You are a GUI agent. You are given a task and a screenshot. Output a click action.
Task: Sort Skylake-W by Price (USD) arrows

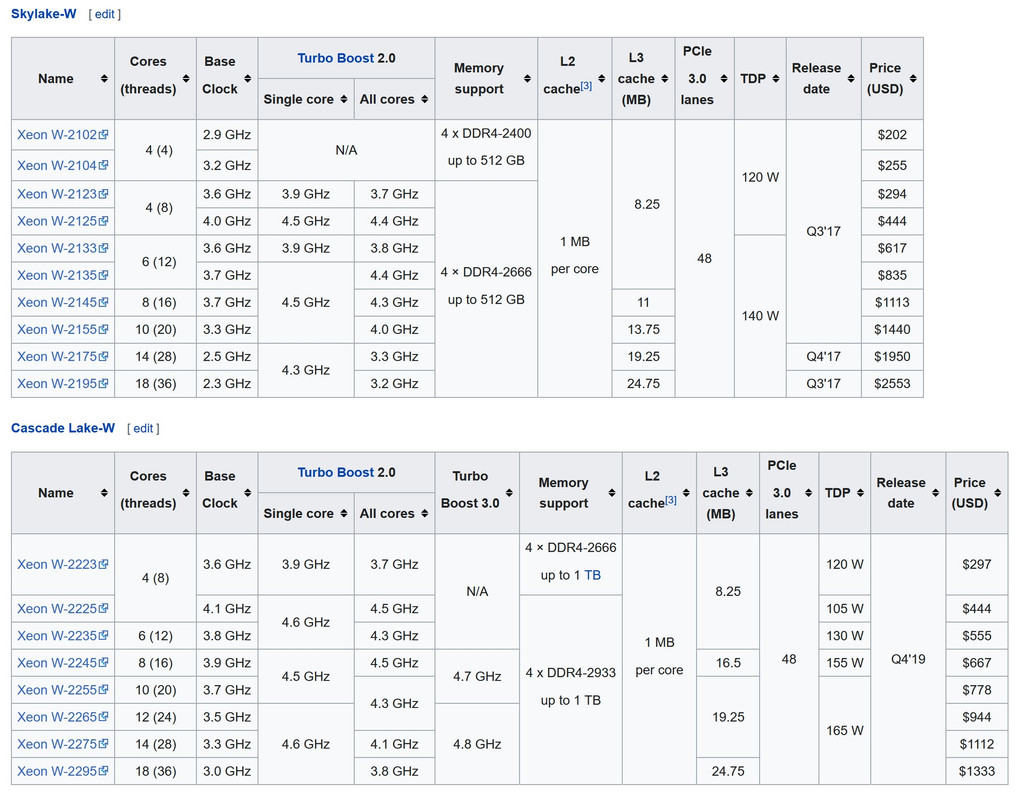[x=913, y=79]
